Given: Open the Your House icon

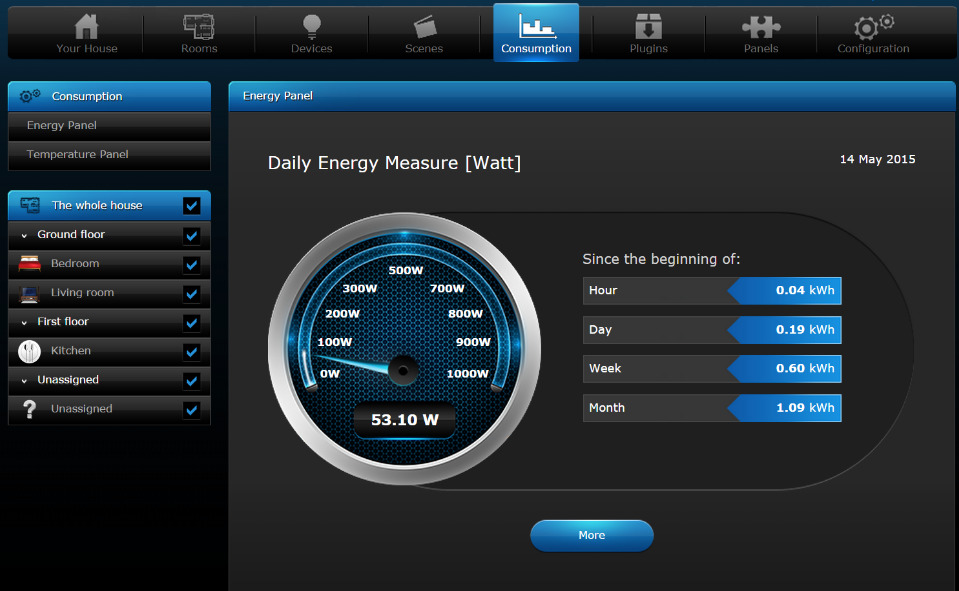Looking at the screenshot, I should coord(87,27).
